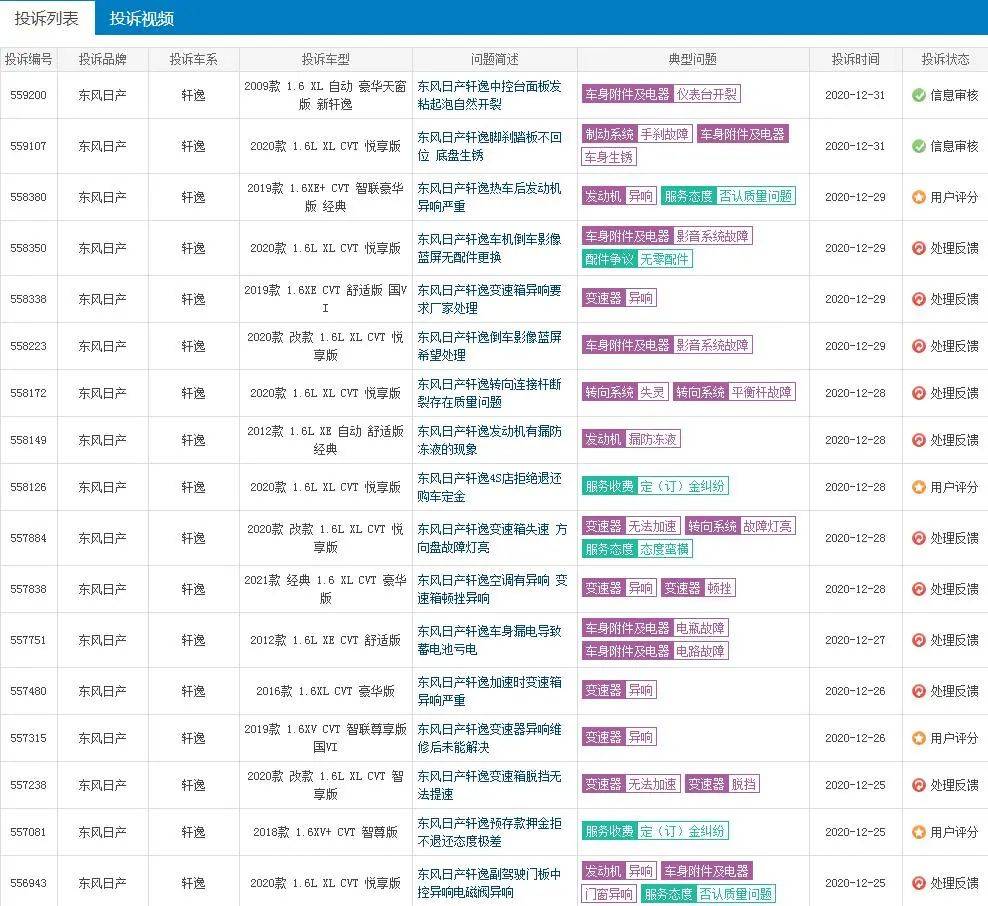This screenshot has width=988, height=906.
Task: Click red feedback icon for complaint 556943
Action: [918, 883]
